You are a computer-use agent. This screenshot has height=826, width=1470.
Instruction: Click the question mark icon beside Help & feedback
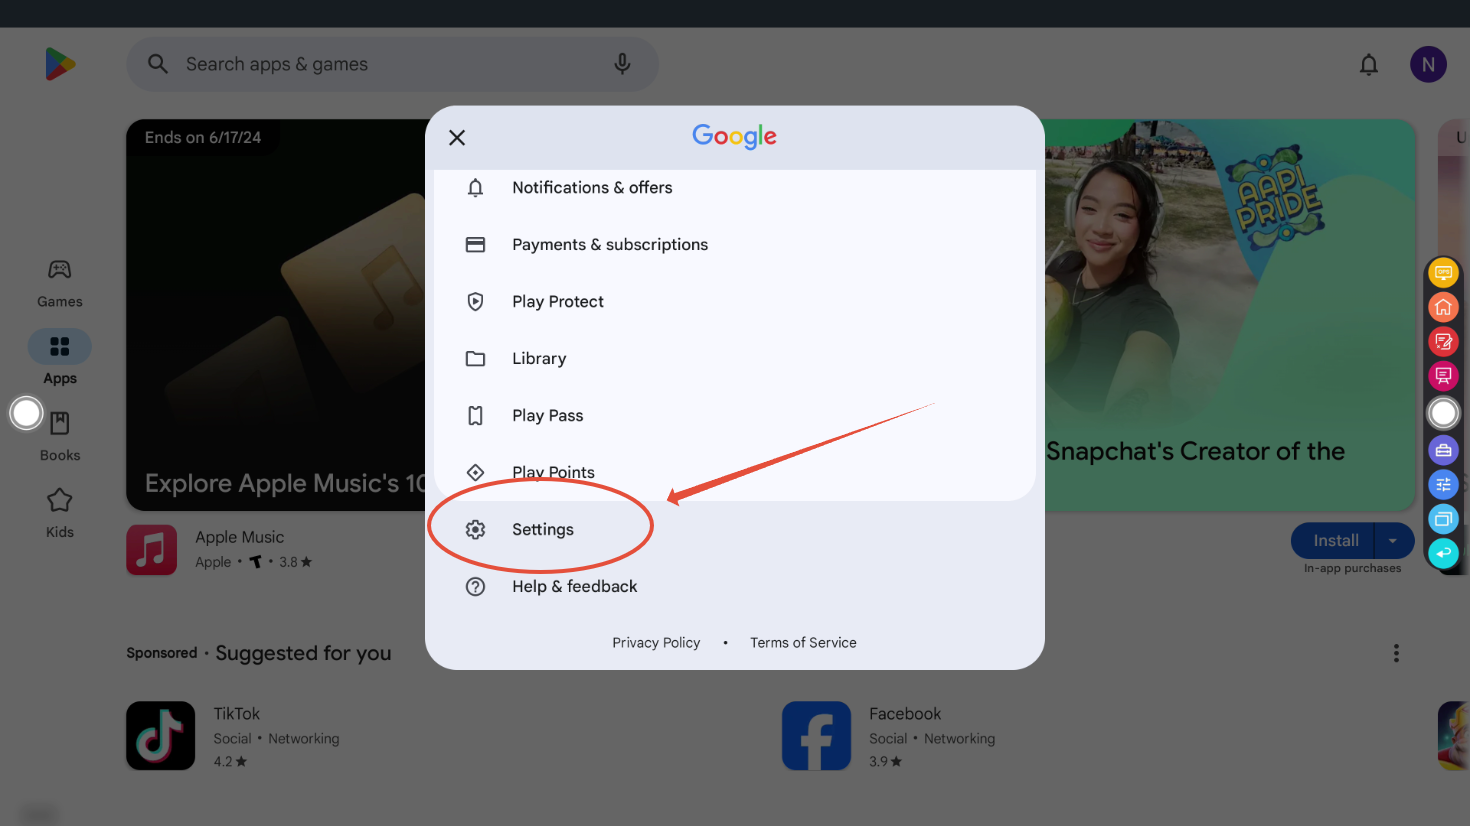coord(476,587)
